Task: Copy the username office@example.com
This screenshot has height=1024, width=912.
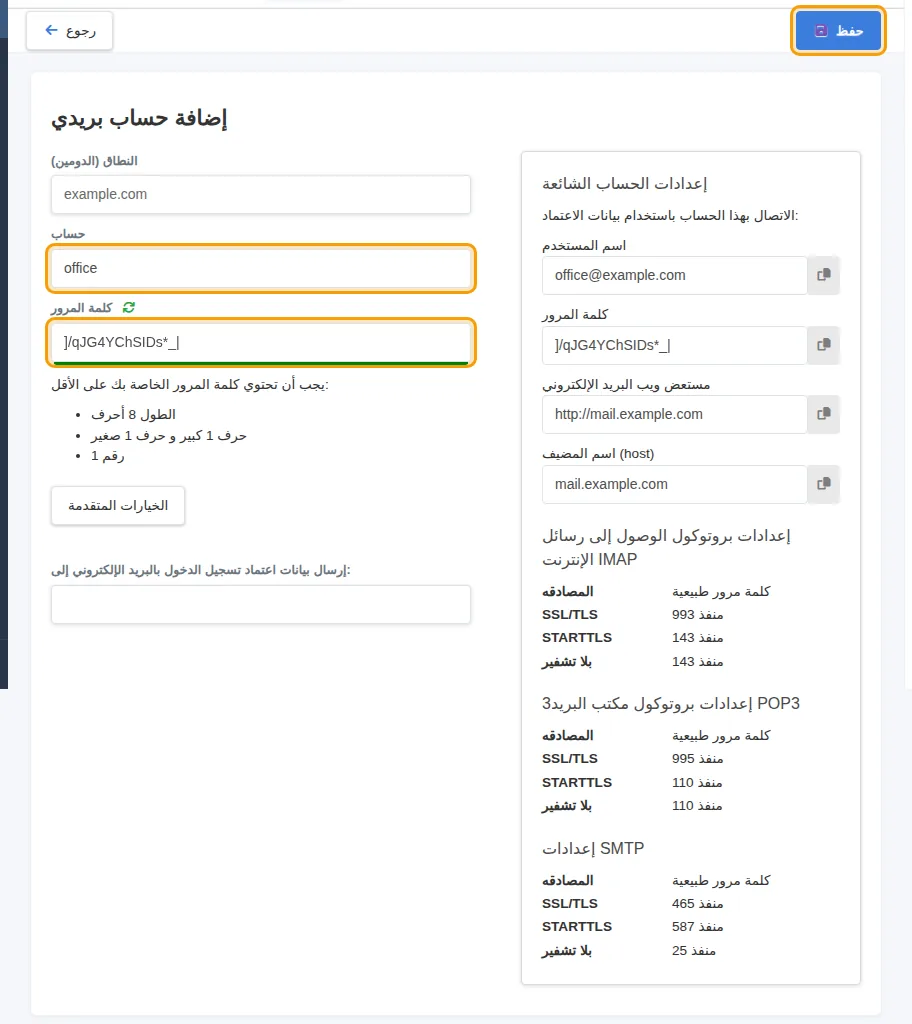Action: (x=824, y=275)
